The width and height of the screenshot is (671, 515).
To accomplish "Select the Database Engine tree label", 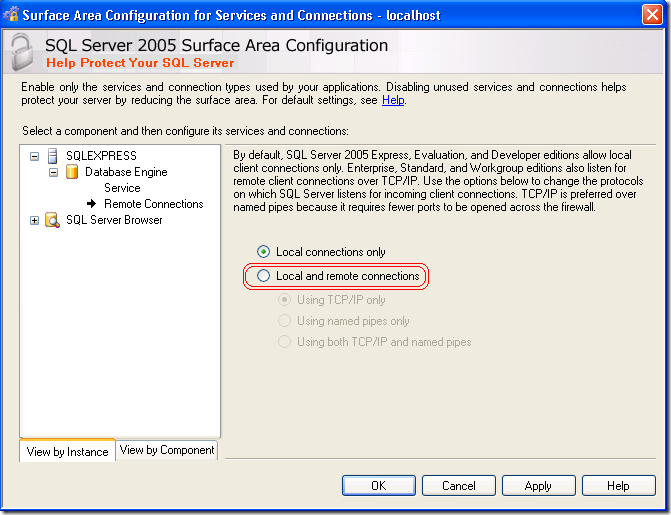I will pos(126,172).
